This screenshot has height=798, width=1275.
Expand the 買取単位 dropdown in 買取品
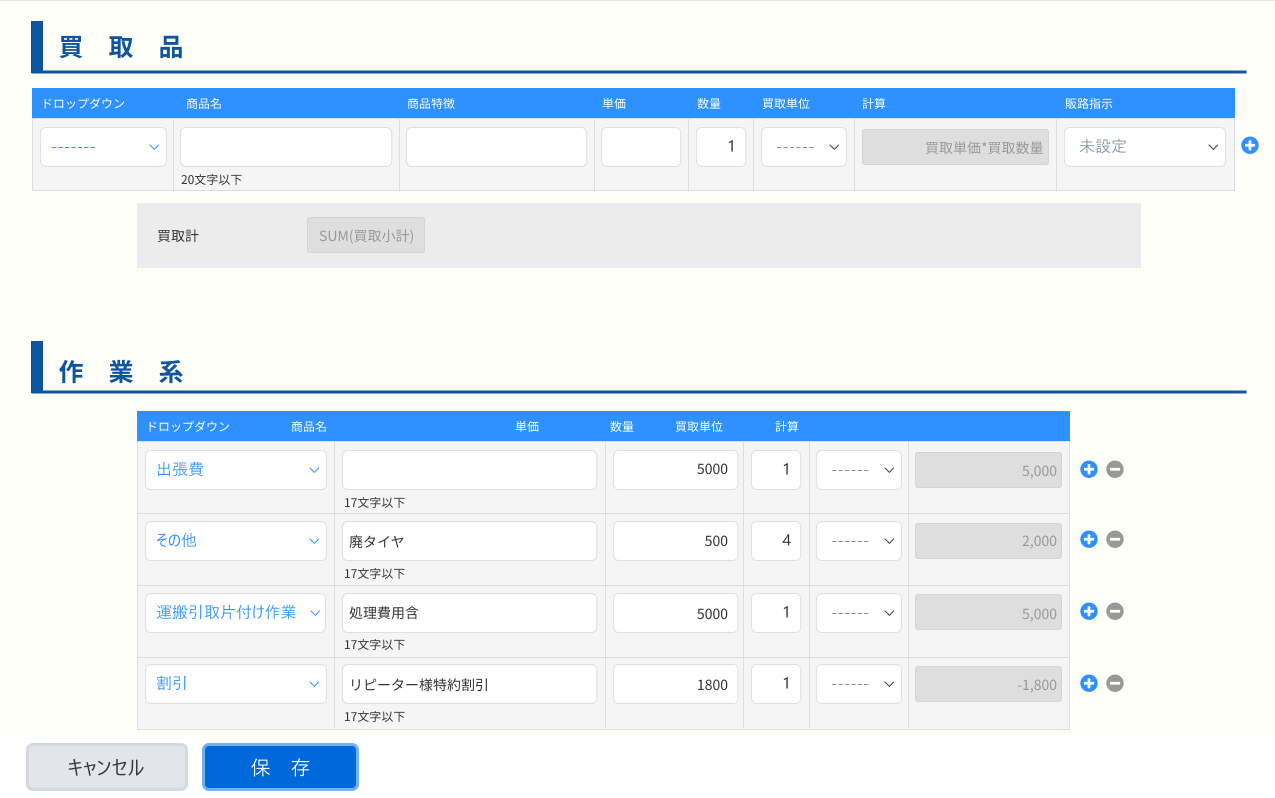[x=803, y=147]
